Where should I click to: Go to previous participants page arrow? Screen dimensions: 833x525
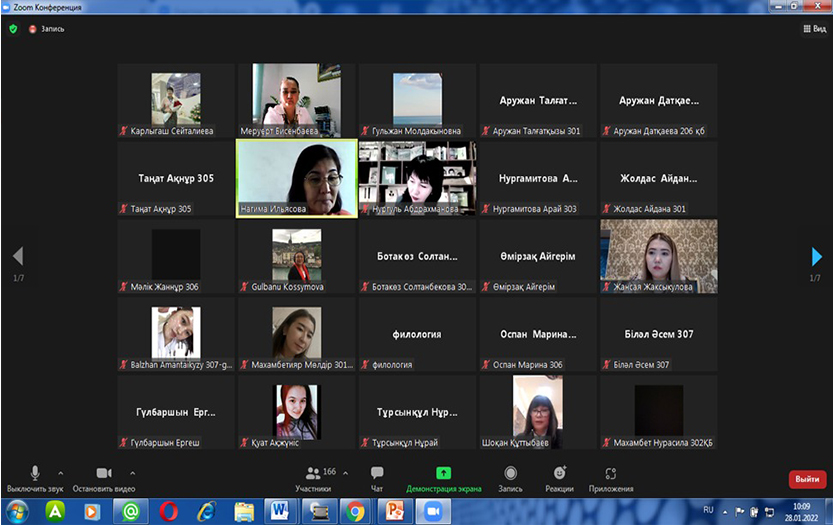click(x=17, y=257)
